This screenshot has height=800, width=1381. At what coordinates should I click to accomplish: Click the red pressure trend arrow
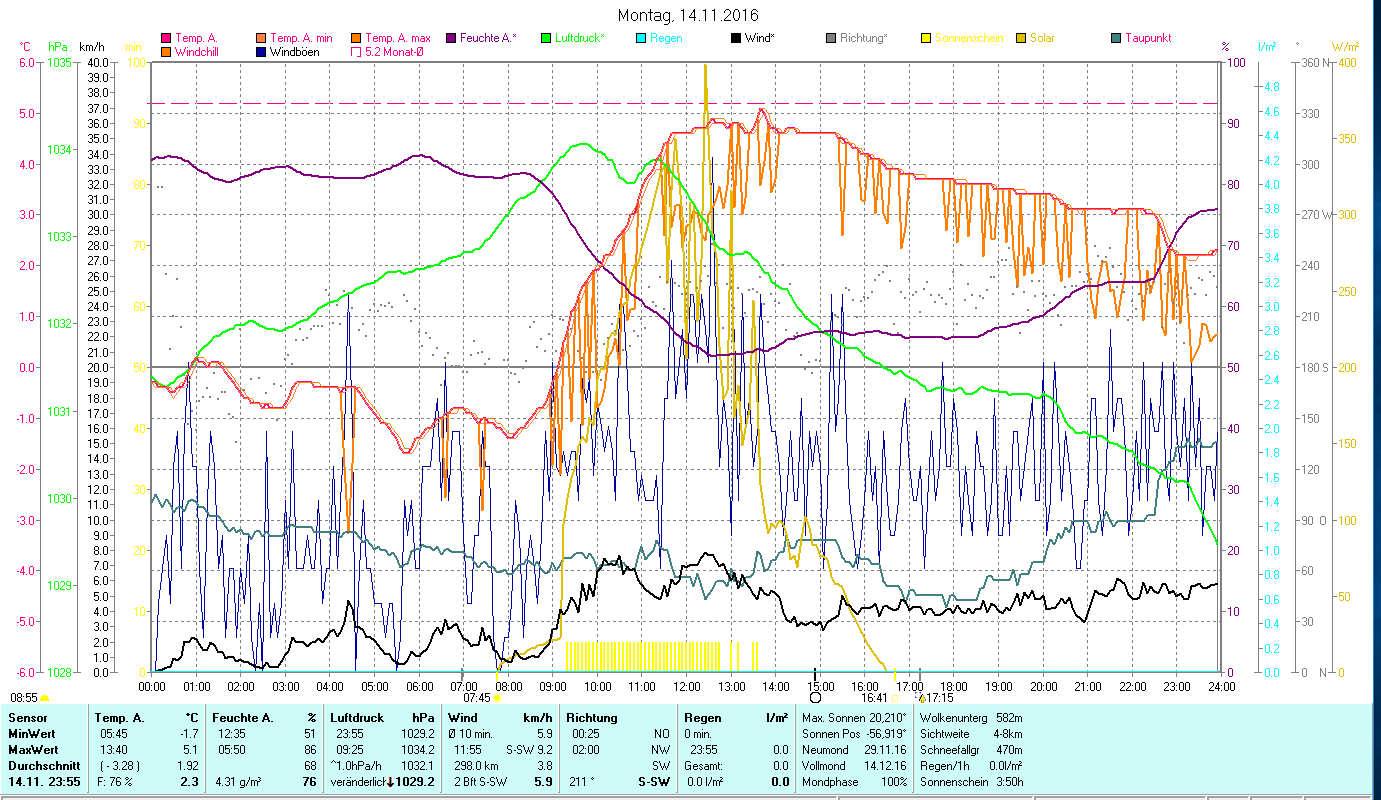click(x=390, y=782)
